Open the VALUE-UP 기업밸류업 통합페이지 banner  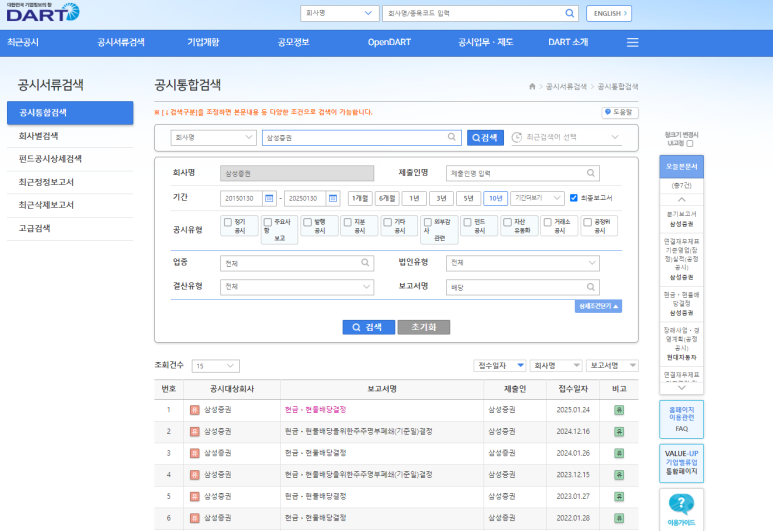681,463
